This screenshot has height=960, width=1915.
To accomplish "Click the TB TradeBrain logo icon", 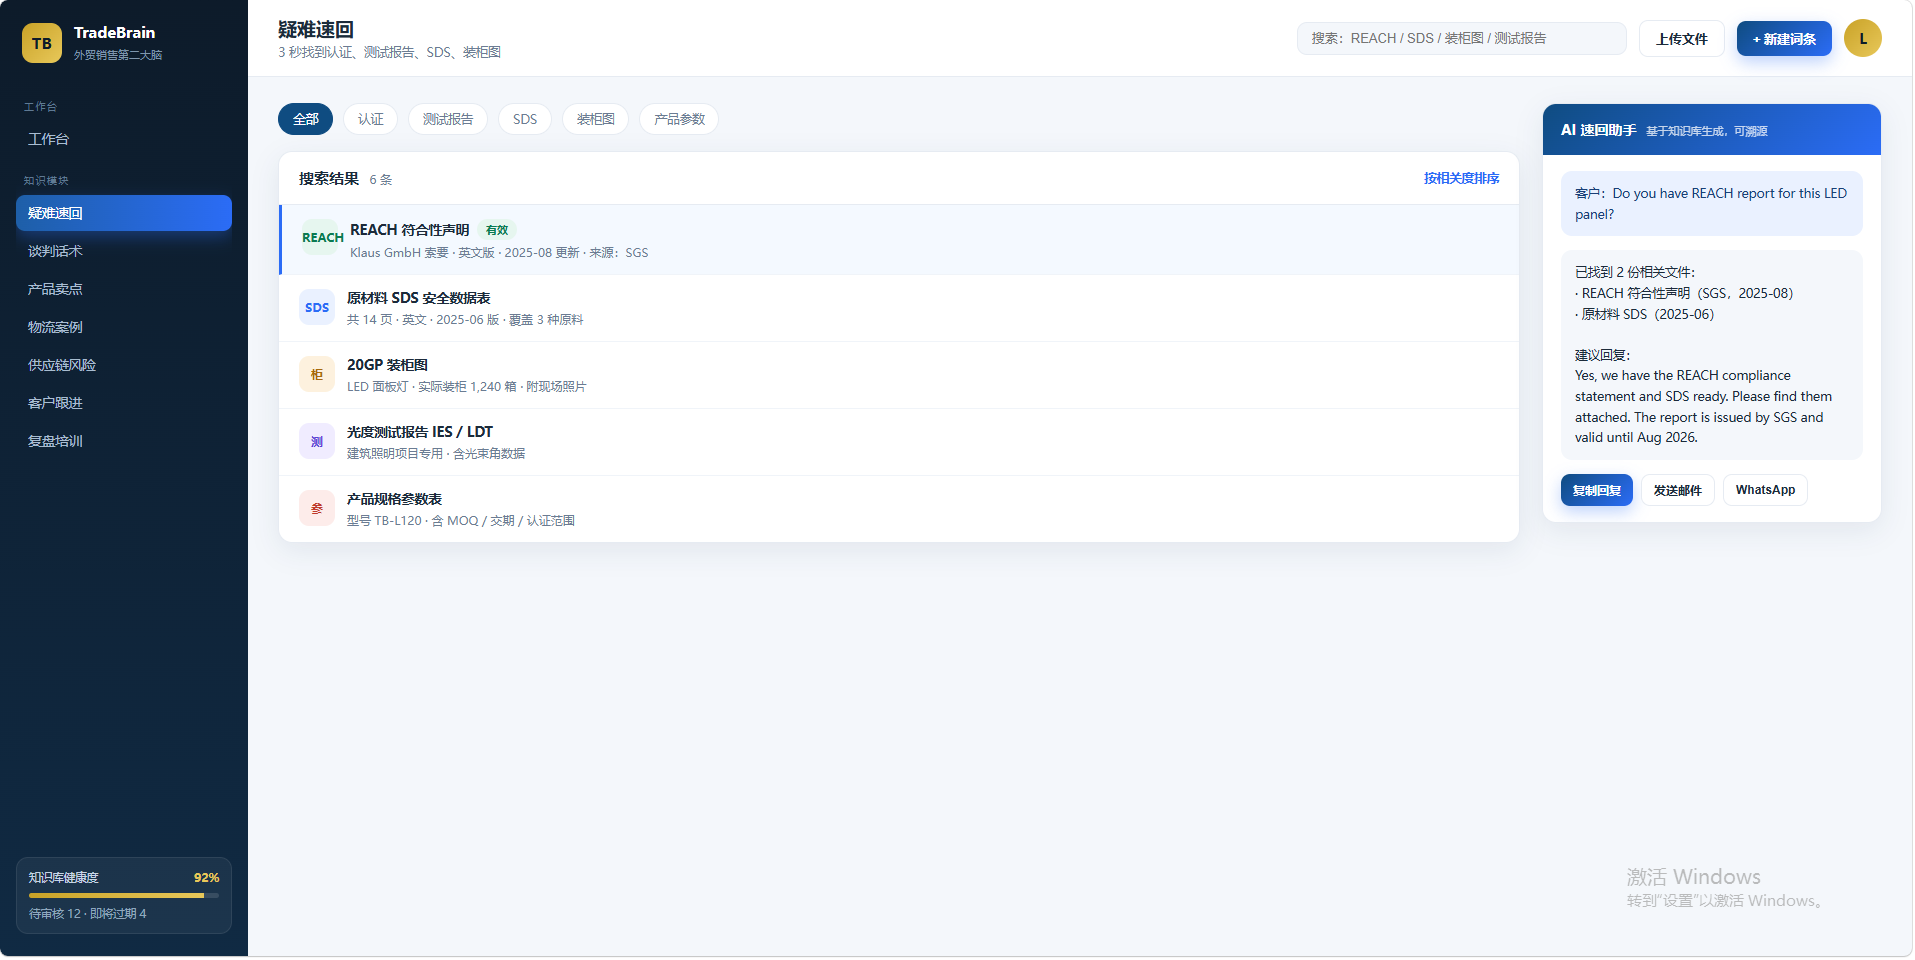I will pyautogui.click(x=42, y=43).
